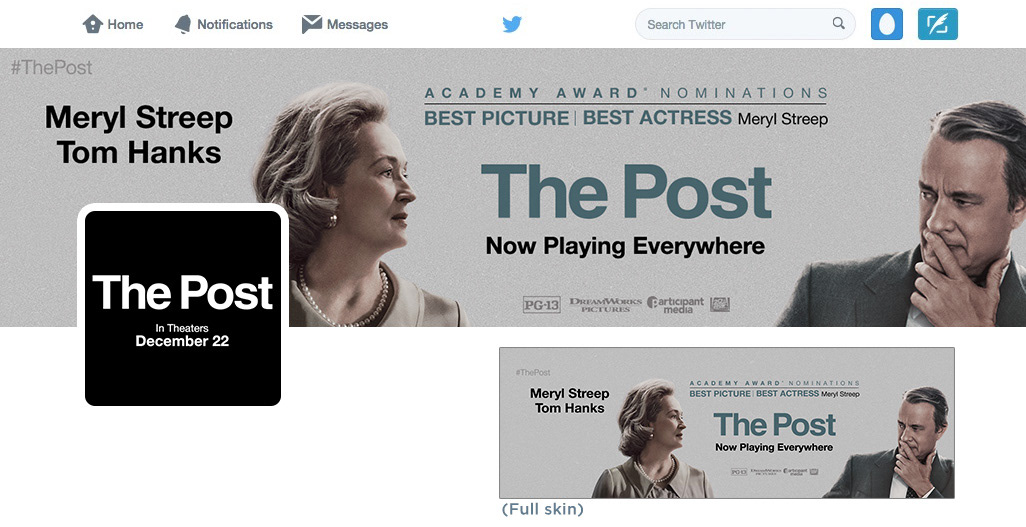This screenshot has height=527, width=1026.
Task: Click the (Full skin) caption link
Action: (x=542, y=509)
